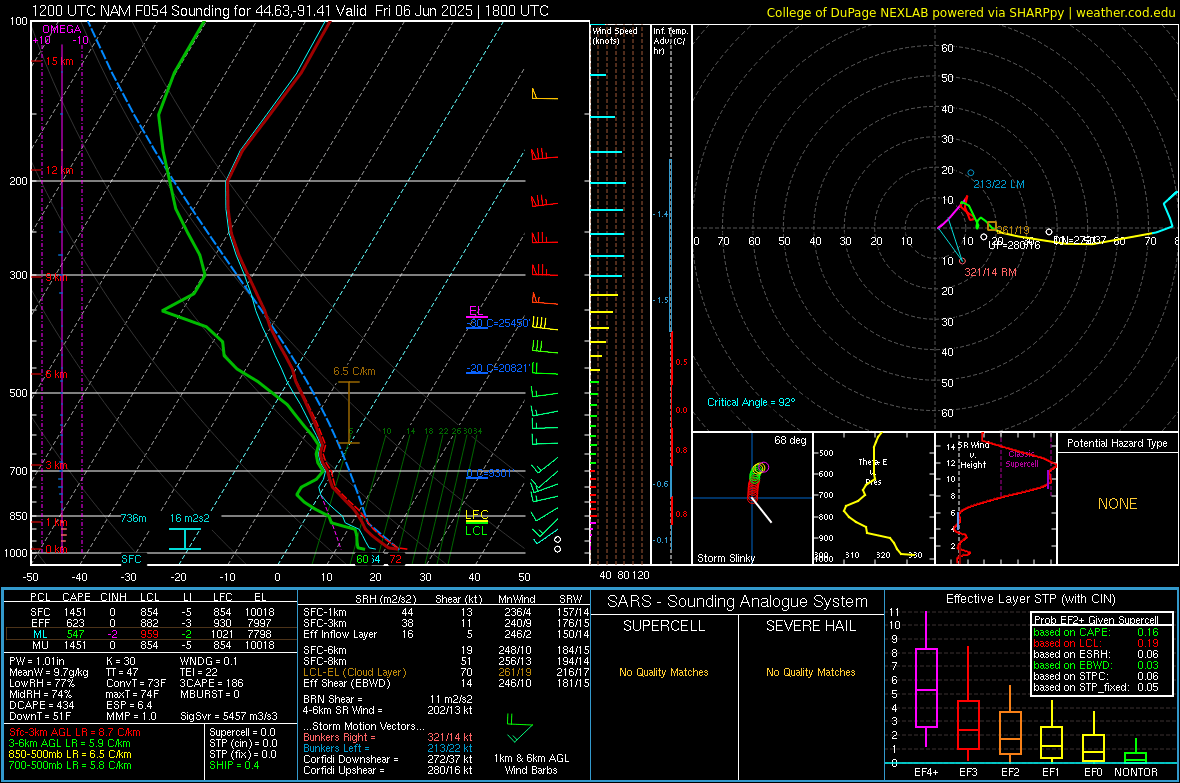Click the Bunkers Right = 321/14 kt line
Screen dimensions: 1180x783
(x=388, y=737)
